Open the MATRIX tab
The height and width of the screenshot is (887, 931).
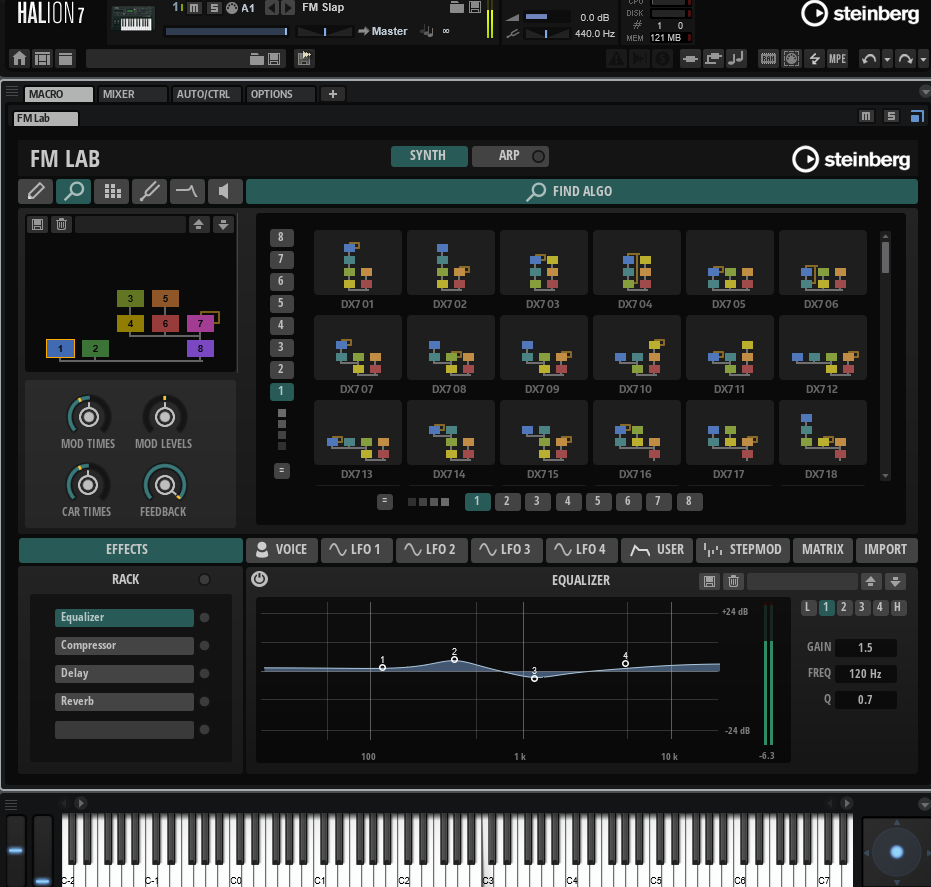(823, 550)
